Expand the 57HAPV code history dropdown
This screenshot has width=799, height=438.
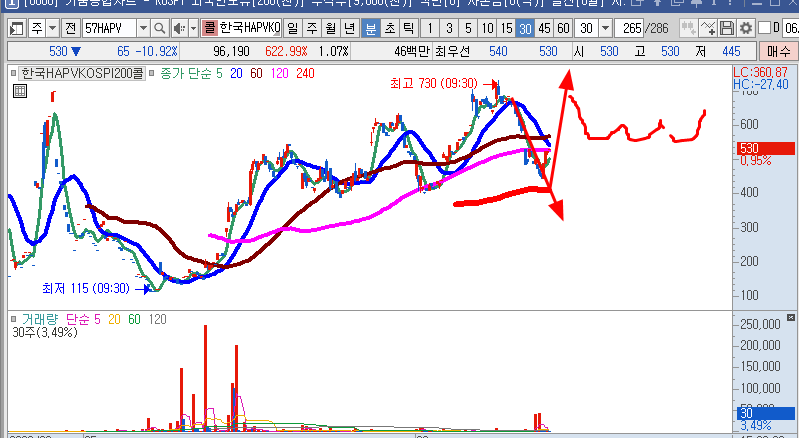[143, 28]
